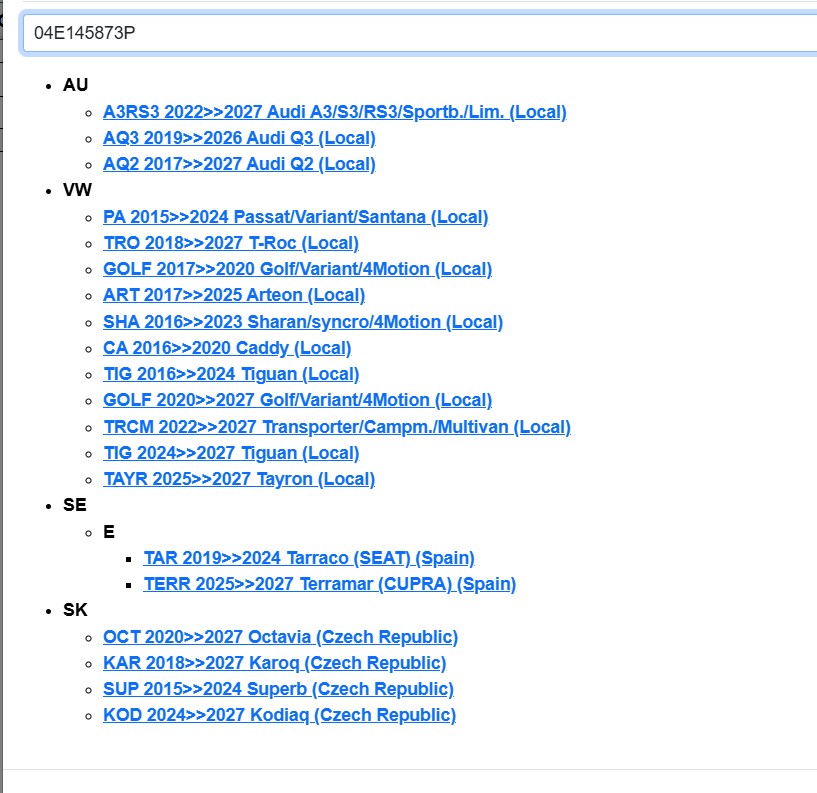The height and width of the screenshot is (793, 817).
Task: Open Golf/Variant/4Motion 2020>>2027 link
Action: pos(297,400)
